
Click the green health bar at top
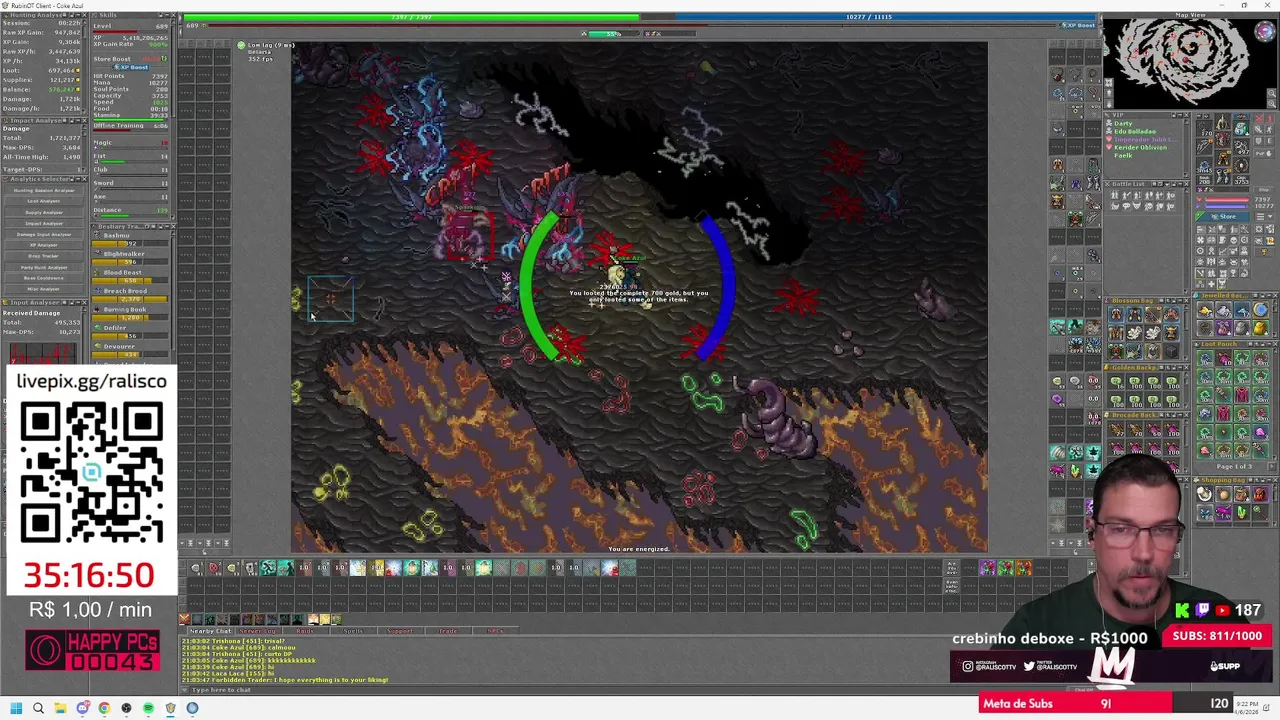[x=410, y=16]
